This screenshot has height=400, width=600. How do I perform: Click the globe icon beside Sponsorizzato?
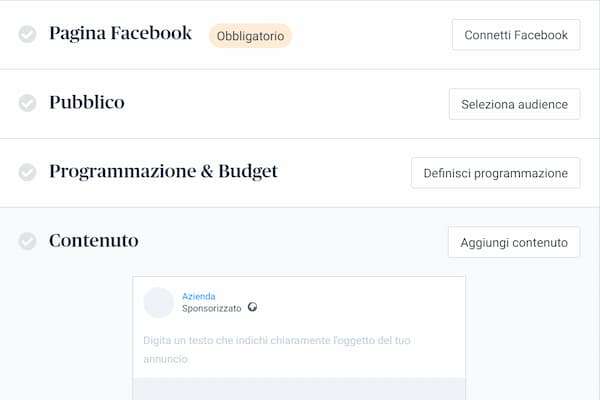(x=252, y=308)
